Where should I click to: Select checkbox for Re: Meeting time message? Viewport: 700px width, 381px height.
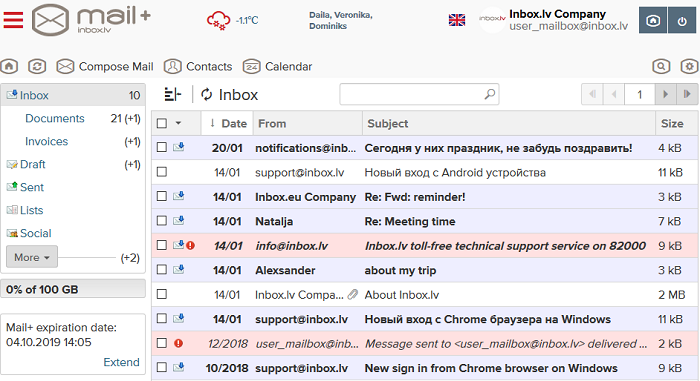162,221
